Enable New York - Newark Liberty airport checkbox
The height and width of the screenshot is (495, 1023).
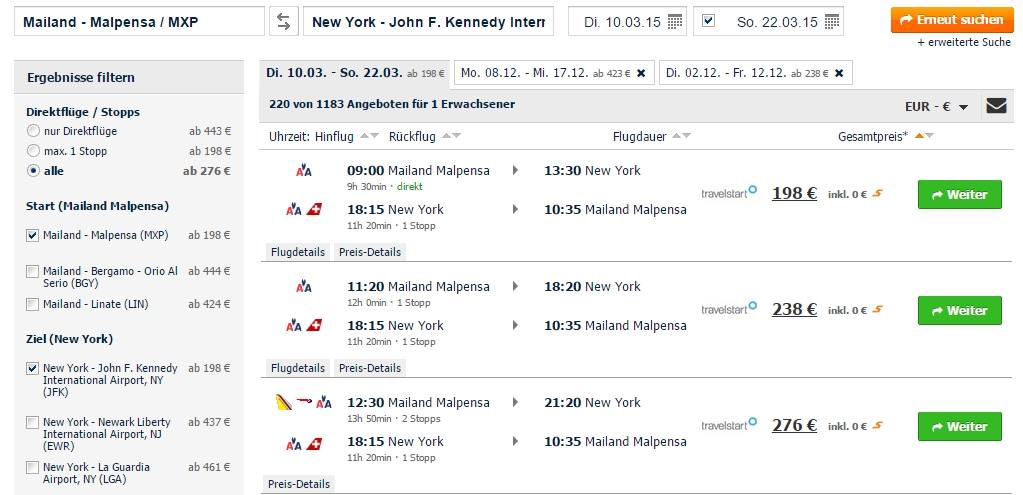pyautogui.click(x=33, y=423)
